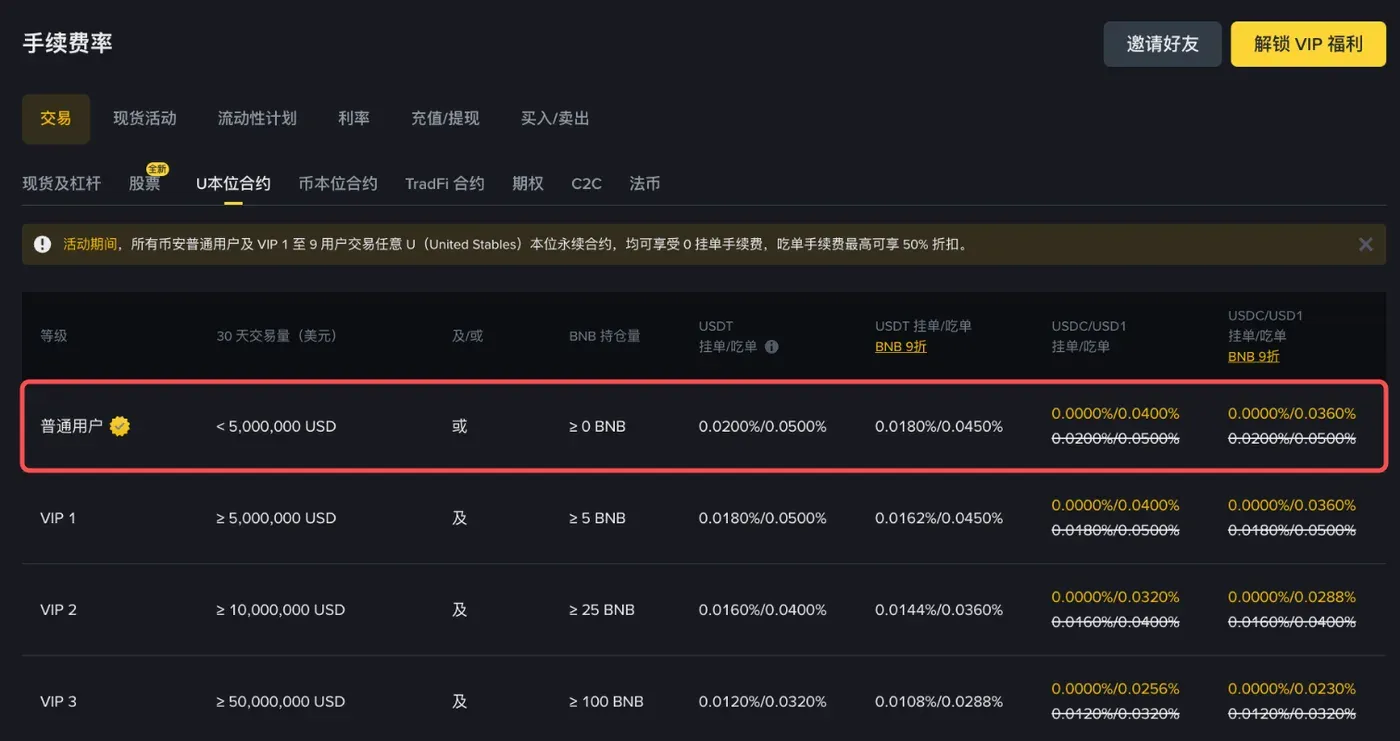The image size is (1400, 741).
Task: Dismiss the 活动期间 notice banner
Action: point(1366,244)
